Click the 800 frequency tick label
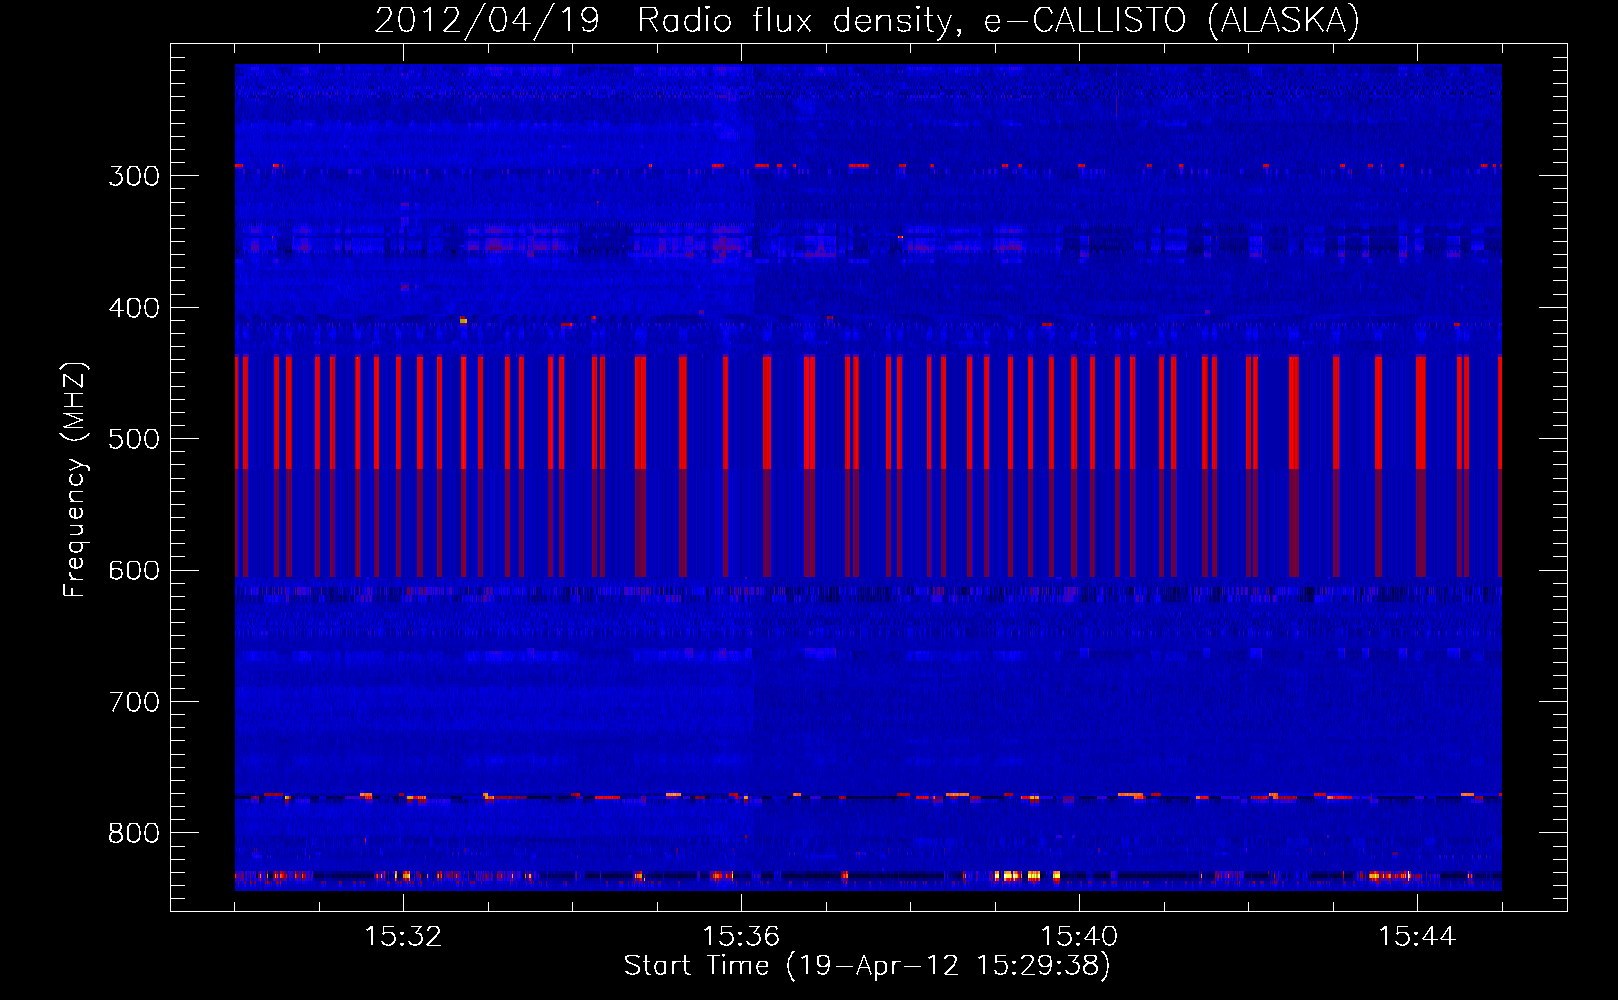This screenshot has width=1618, height=1000. (x=134, y=834)
